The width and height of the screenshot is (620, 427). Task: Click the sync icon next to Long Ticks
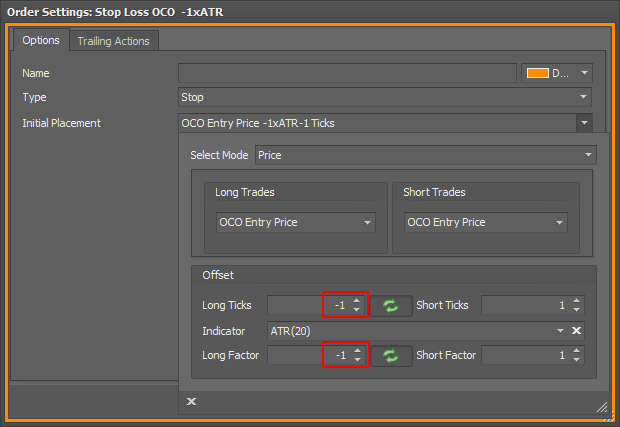(391, 306)
